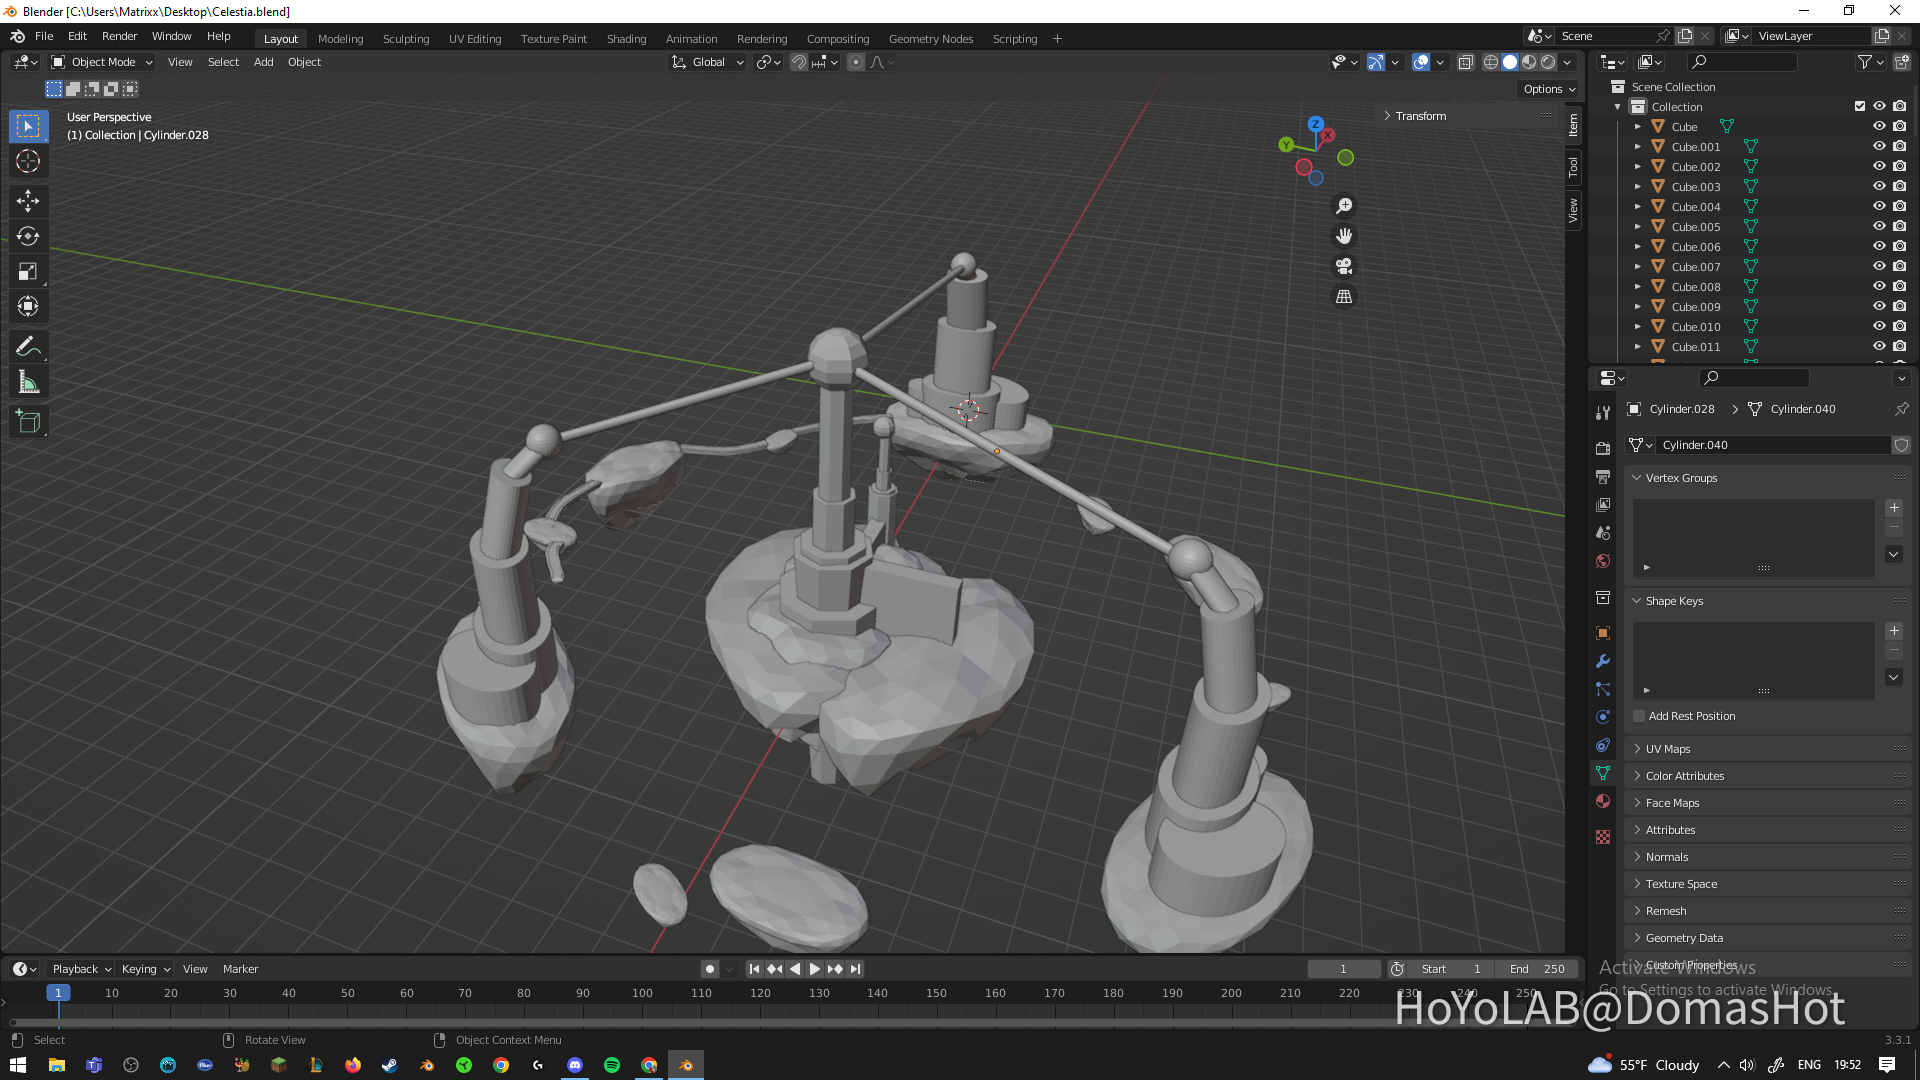This screenshot has width=1920, height=1080.
Task: Click the End frame field showing 250
Action: (1539, 968)
